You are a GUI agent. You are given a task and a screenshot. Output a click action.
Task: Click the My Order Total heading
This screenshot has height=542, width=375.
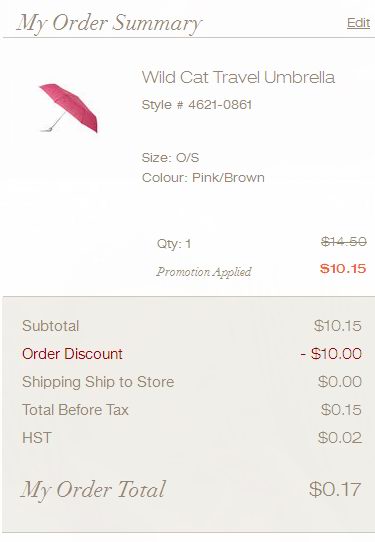point(94,490)
